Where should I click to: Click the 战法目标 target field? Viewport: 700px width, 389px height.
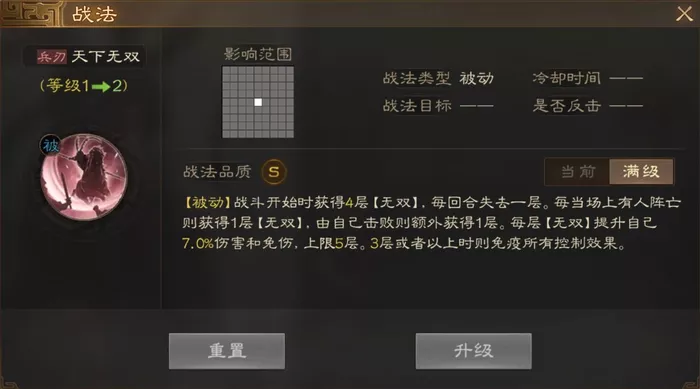(x=438, y=106)
